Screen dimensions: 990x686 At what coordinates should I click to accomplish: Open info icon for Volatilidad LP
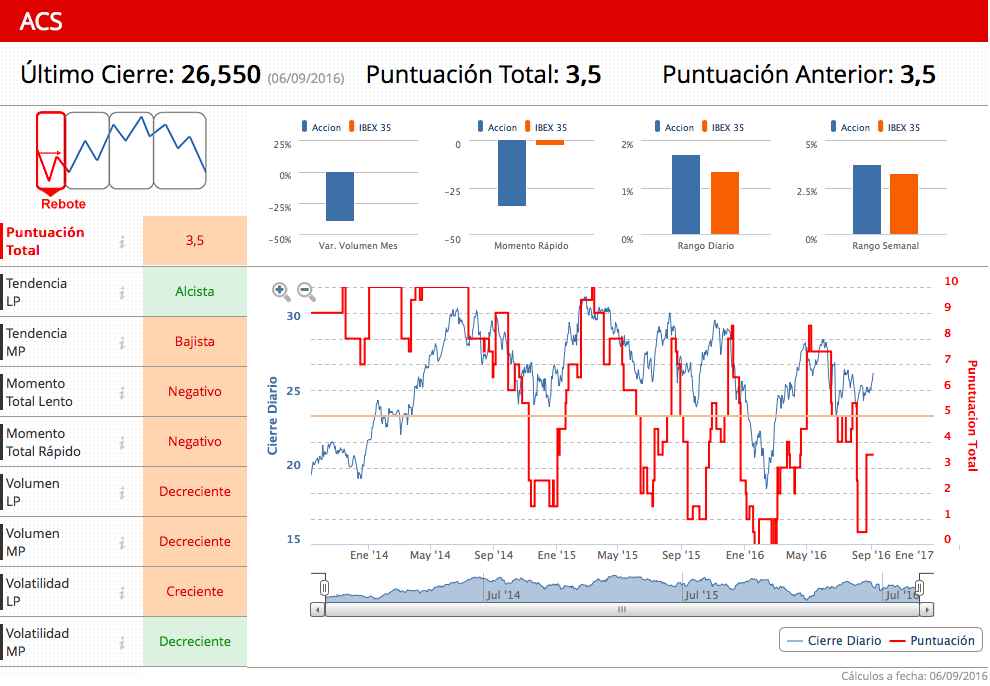122,592
